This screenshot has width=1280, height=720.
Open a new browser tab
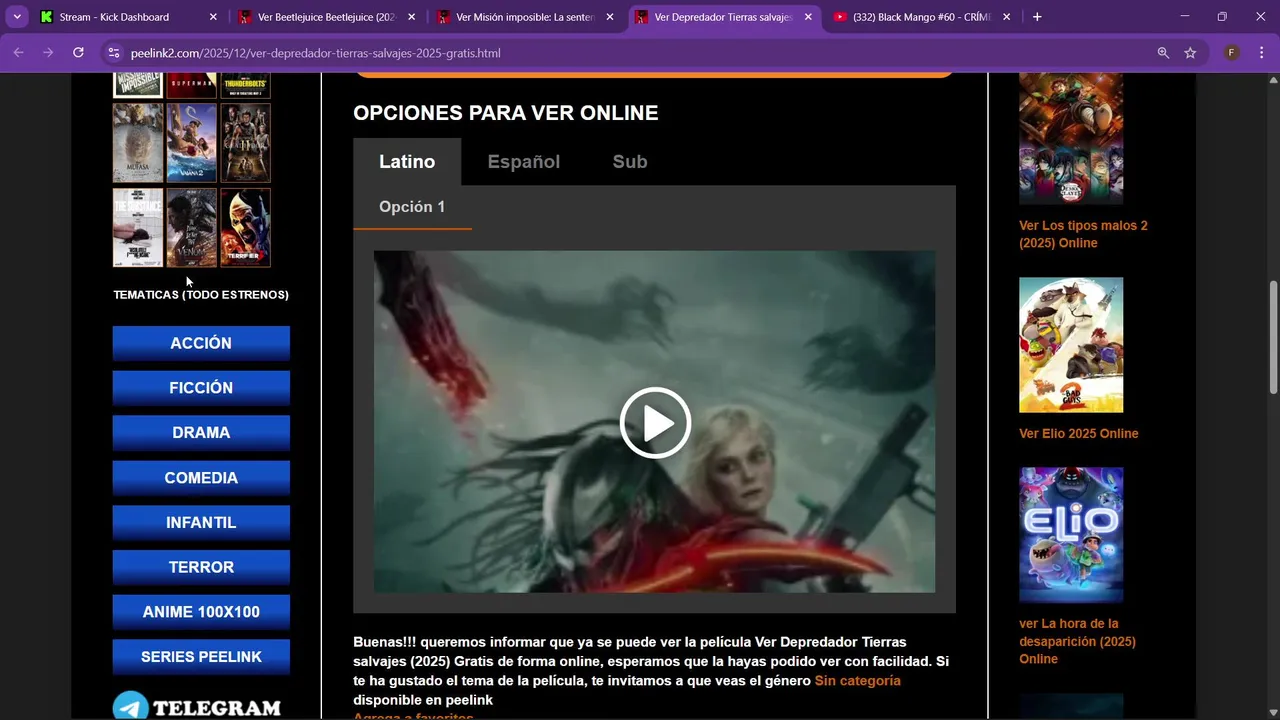[1037, 17]
